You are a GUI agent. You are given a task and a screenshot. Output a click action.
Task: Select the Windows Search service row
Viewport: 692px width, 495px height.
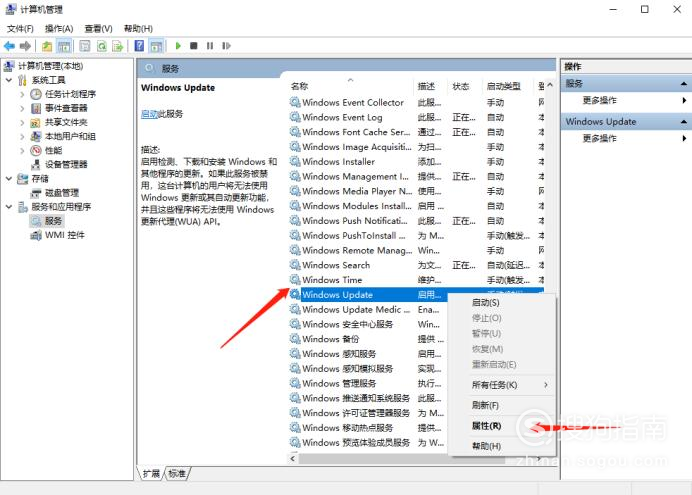[417, 265]
